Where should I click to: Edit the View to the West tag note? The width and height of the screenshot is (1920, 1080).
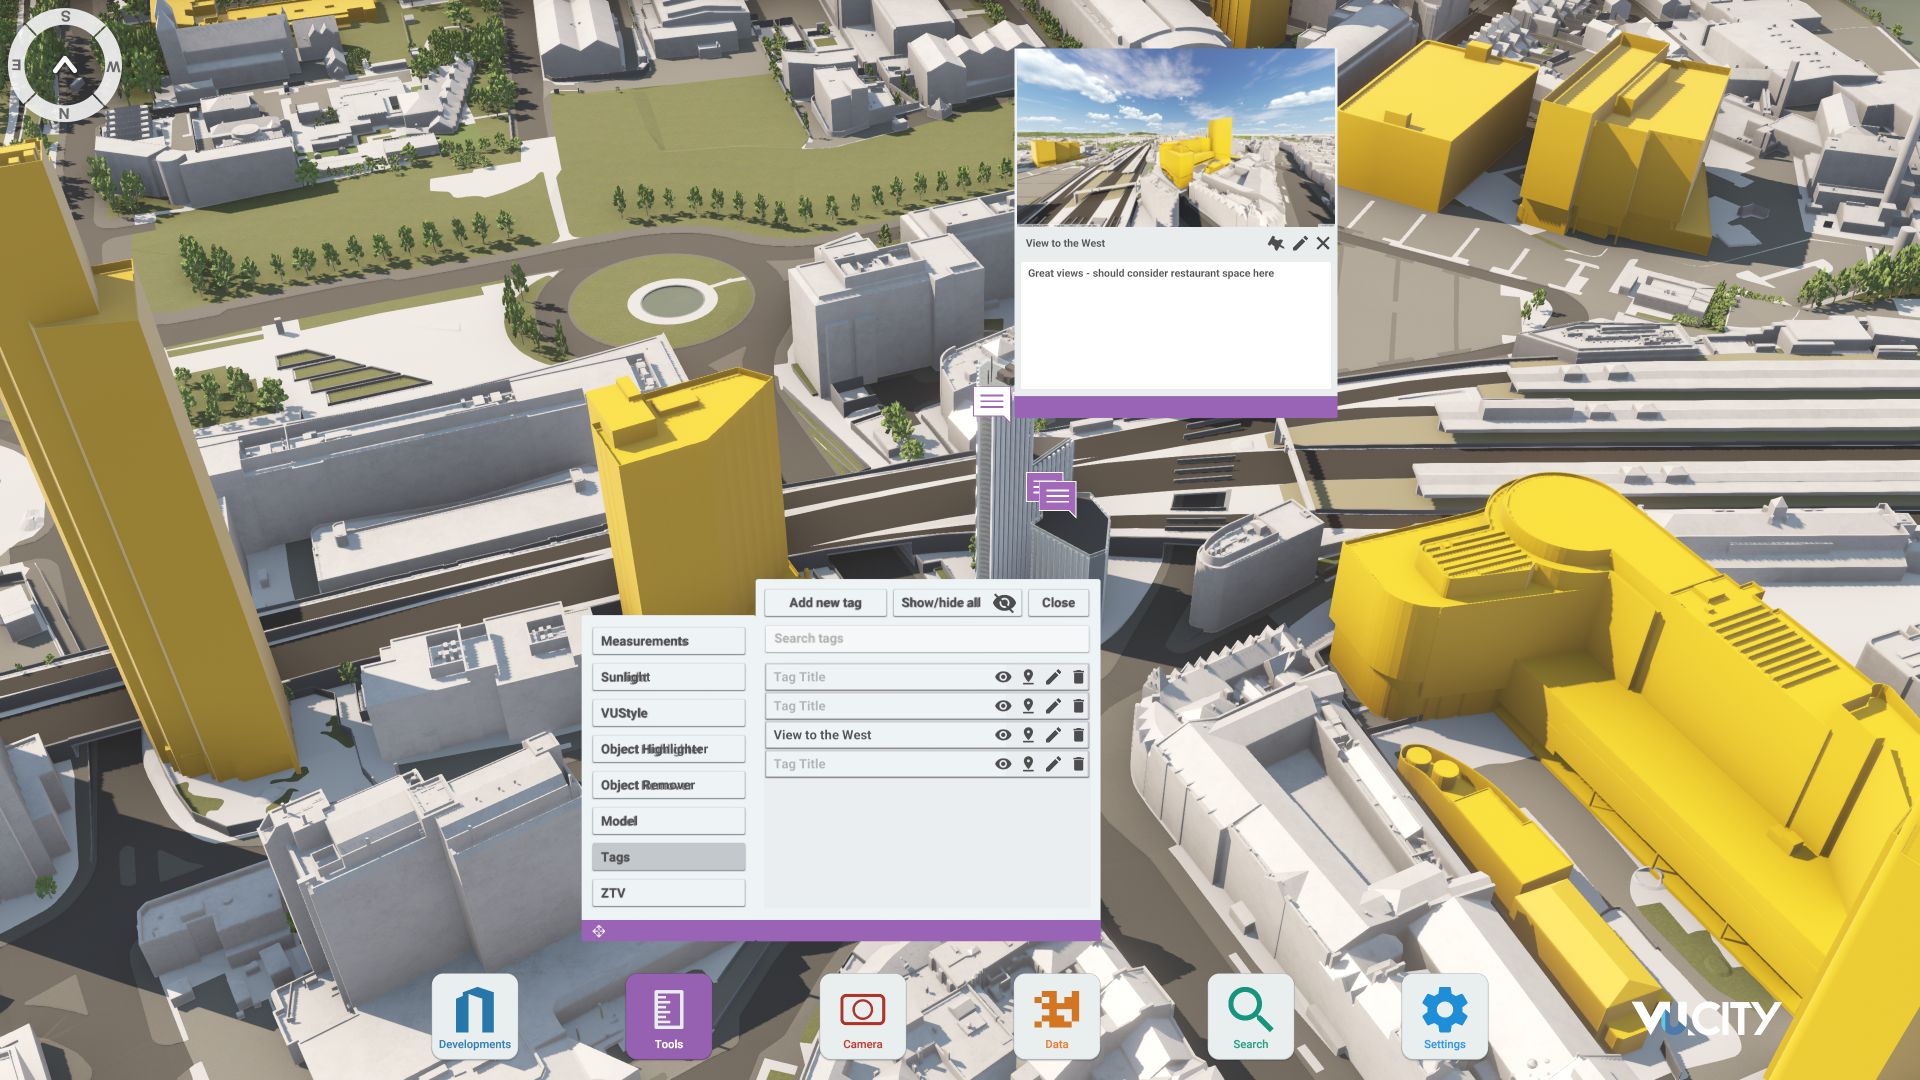pos(1300,243)
